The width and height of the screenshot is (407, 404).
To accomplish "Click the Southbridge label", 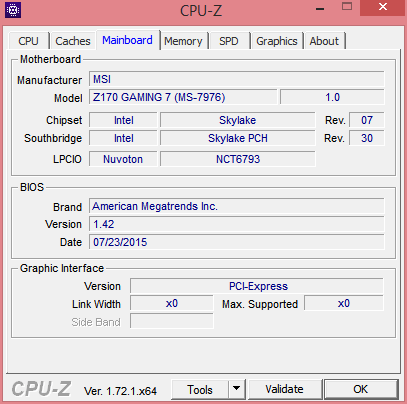I will pos(53,138).
